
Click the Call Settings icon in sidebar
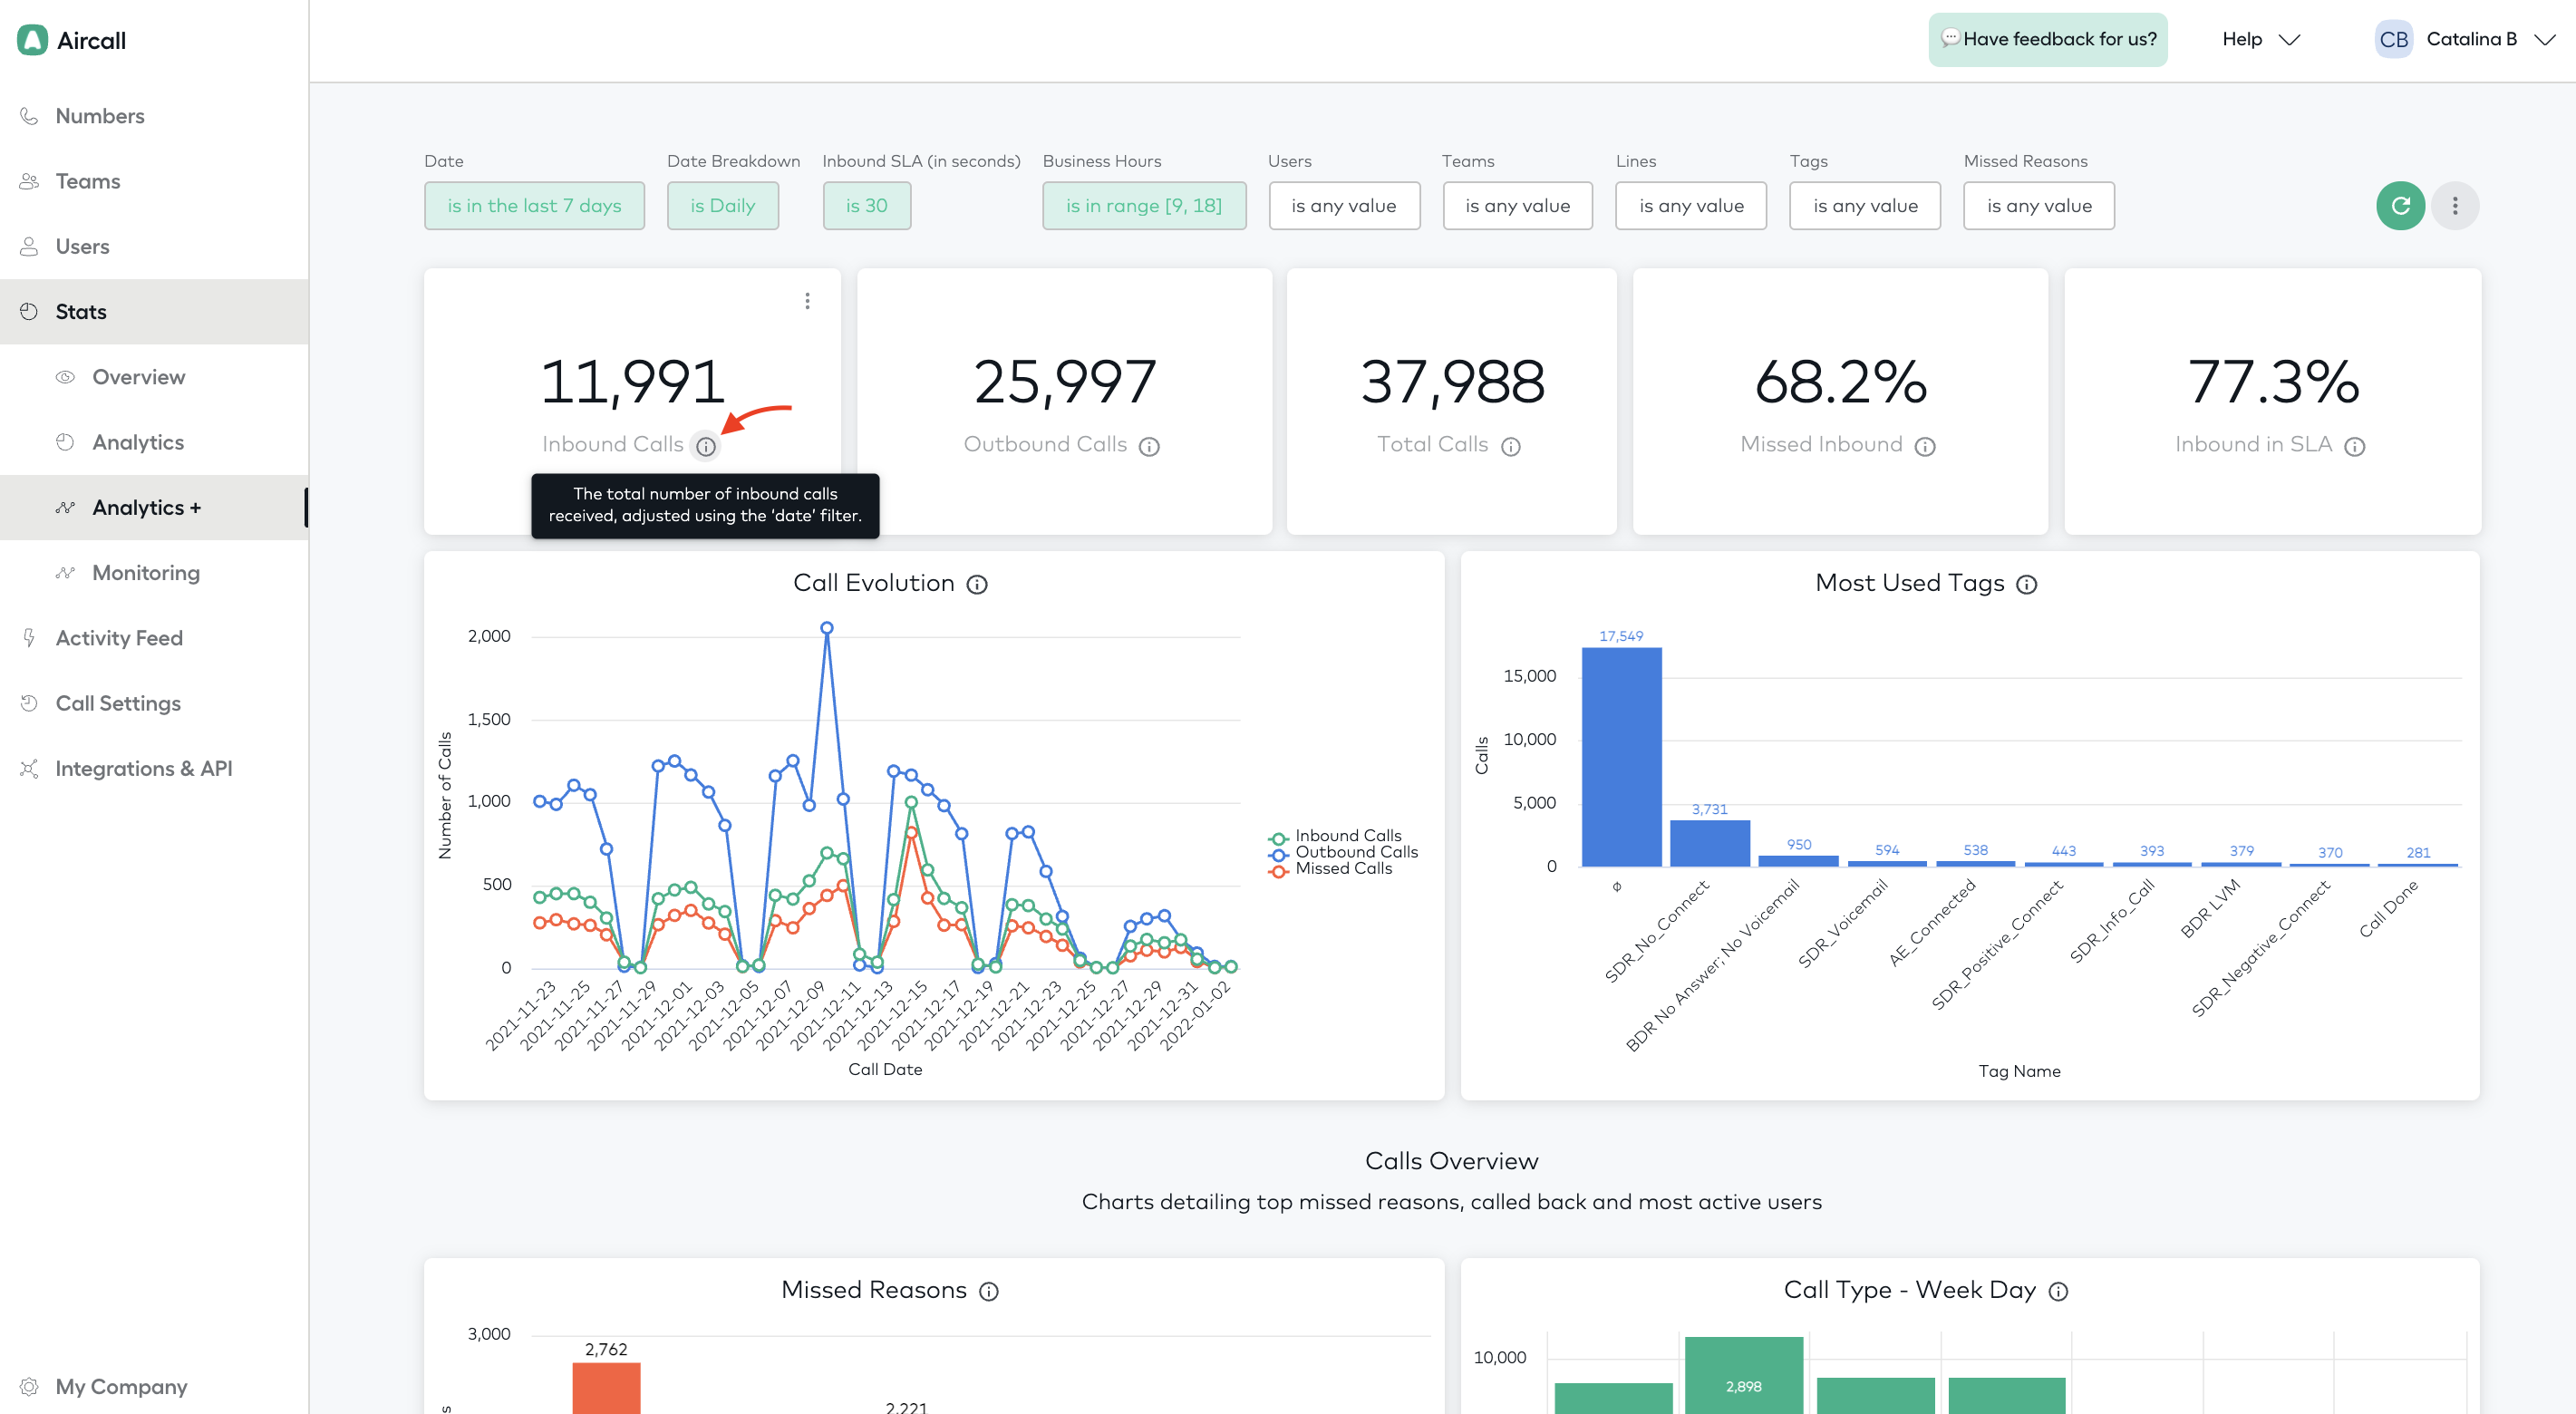tap(29, 703)
